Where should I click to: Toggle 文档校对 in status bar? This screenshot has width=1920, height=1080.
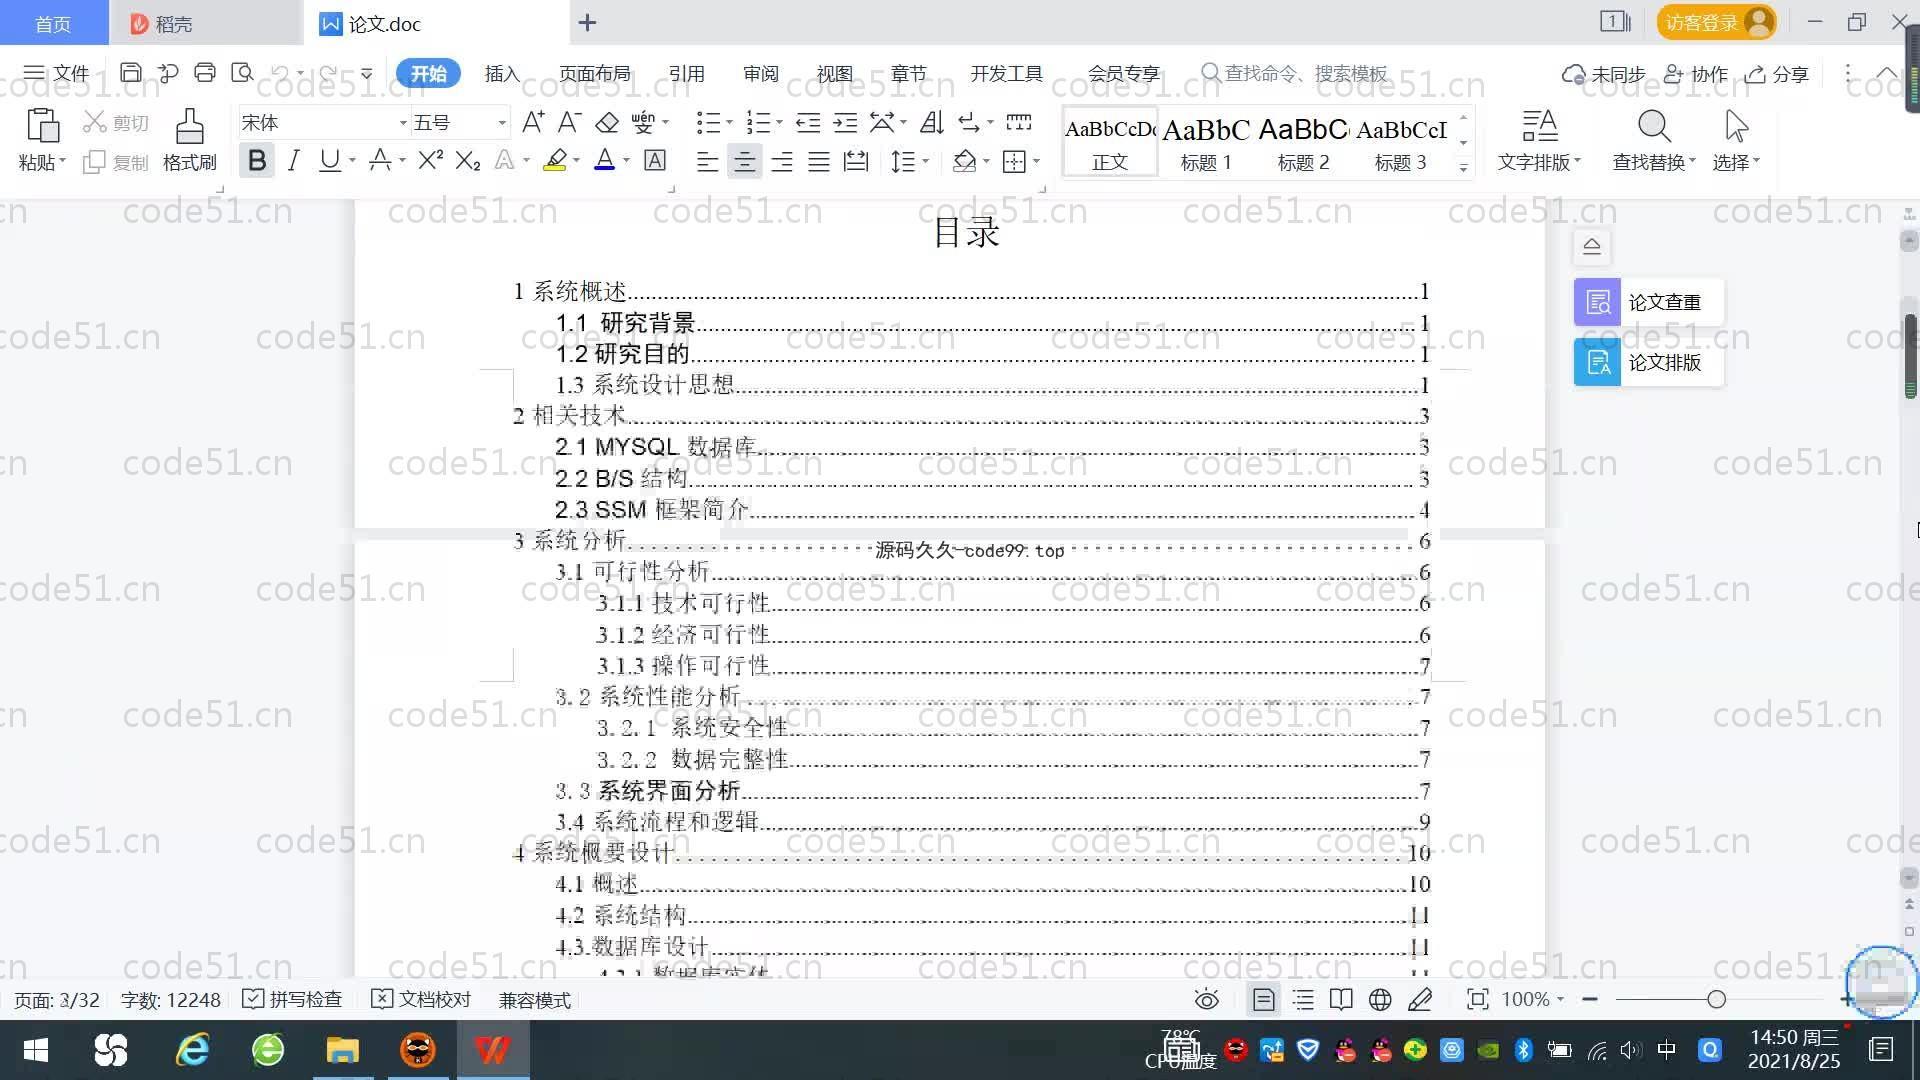421,1000
